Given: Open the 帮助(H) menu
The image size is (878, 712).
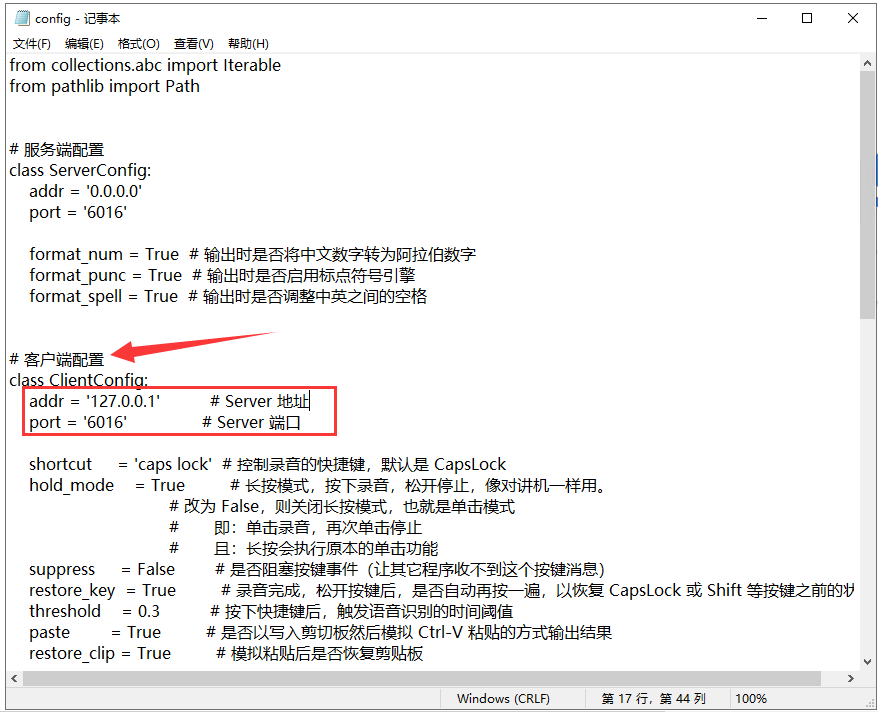Looking at the screenshot, I should coord(246,43).
